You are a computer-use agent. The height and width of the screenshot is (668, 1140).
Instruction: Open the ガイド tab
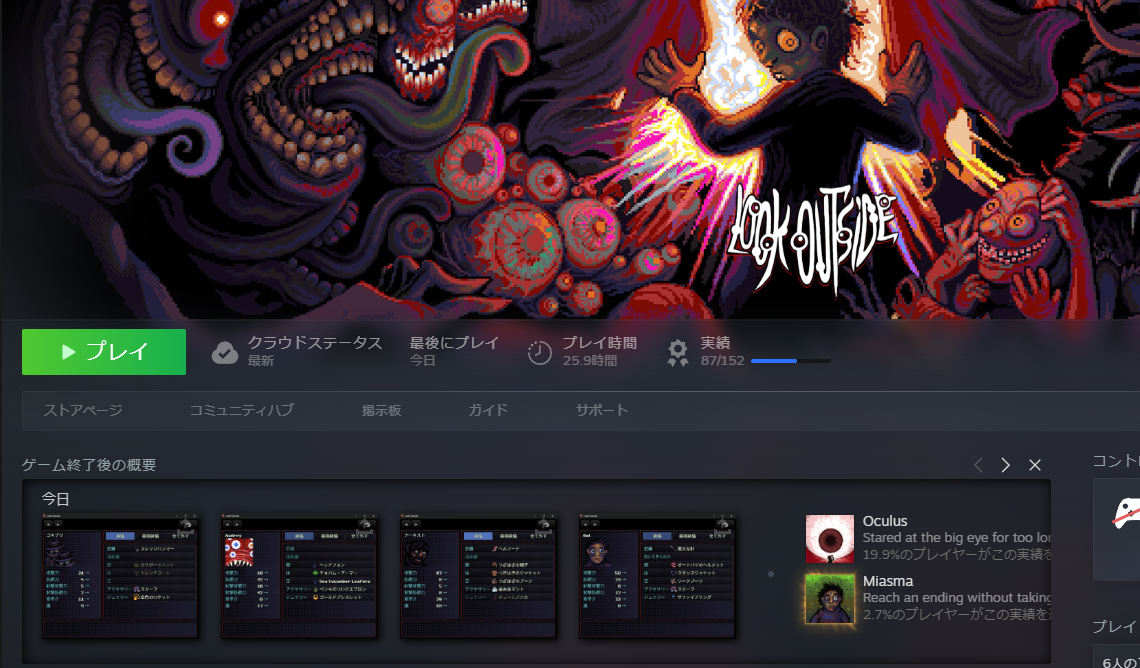tap(488, 410)
